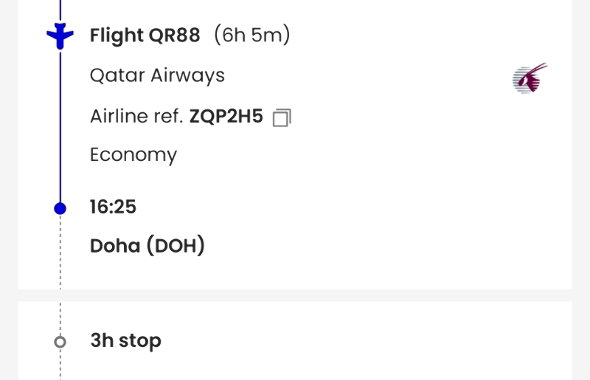Click the 6h 5m flight duration
This screenshot has width=590, height=380.
click(x=252, y=35)
